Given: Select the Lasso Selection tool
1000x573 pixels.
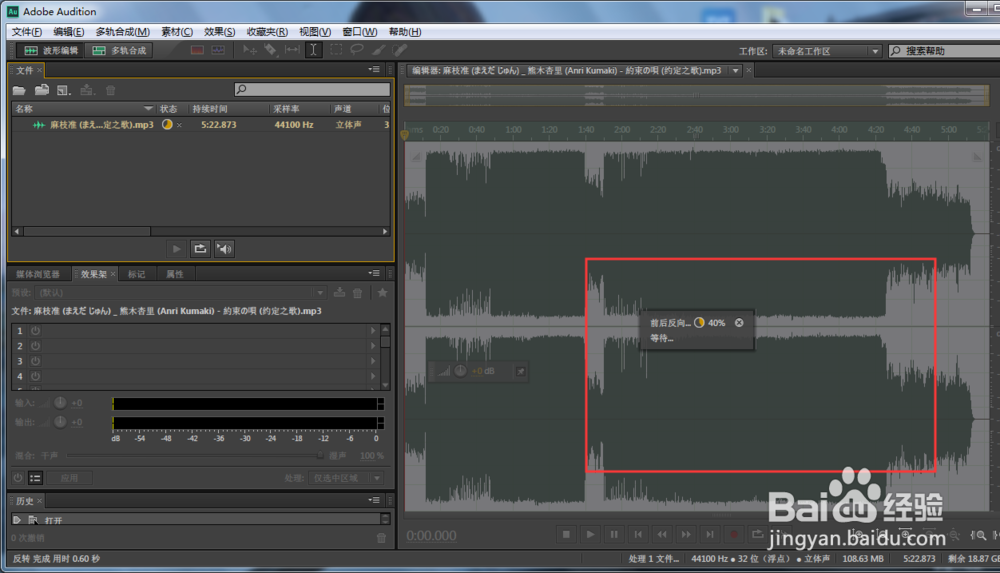Looking at the screenshot, I should (357, 50).
